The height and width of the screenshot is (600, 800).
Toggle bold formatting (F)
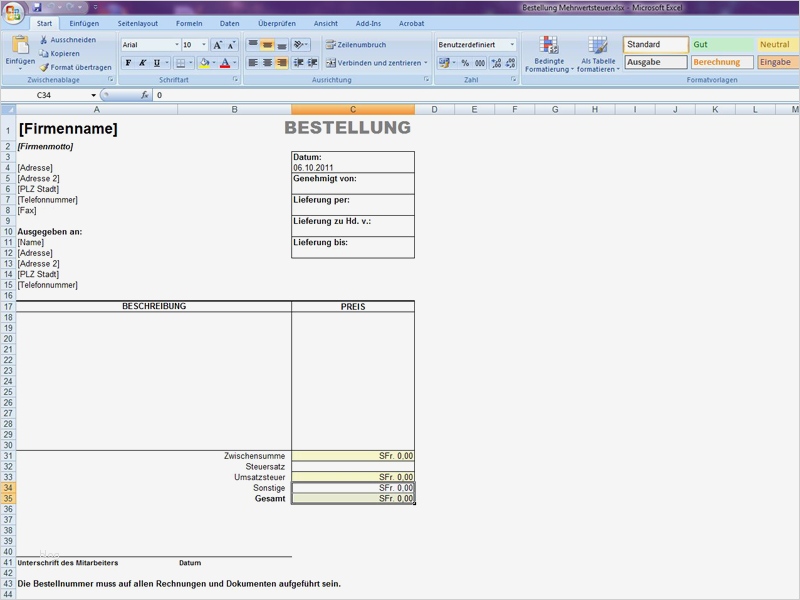(128, 63)
